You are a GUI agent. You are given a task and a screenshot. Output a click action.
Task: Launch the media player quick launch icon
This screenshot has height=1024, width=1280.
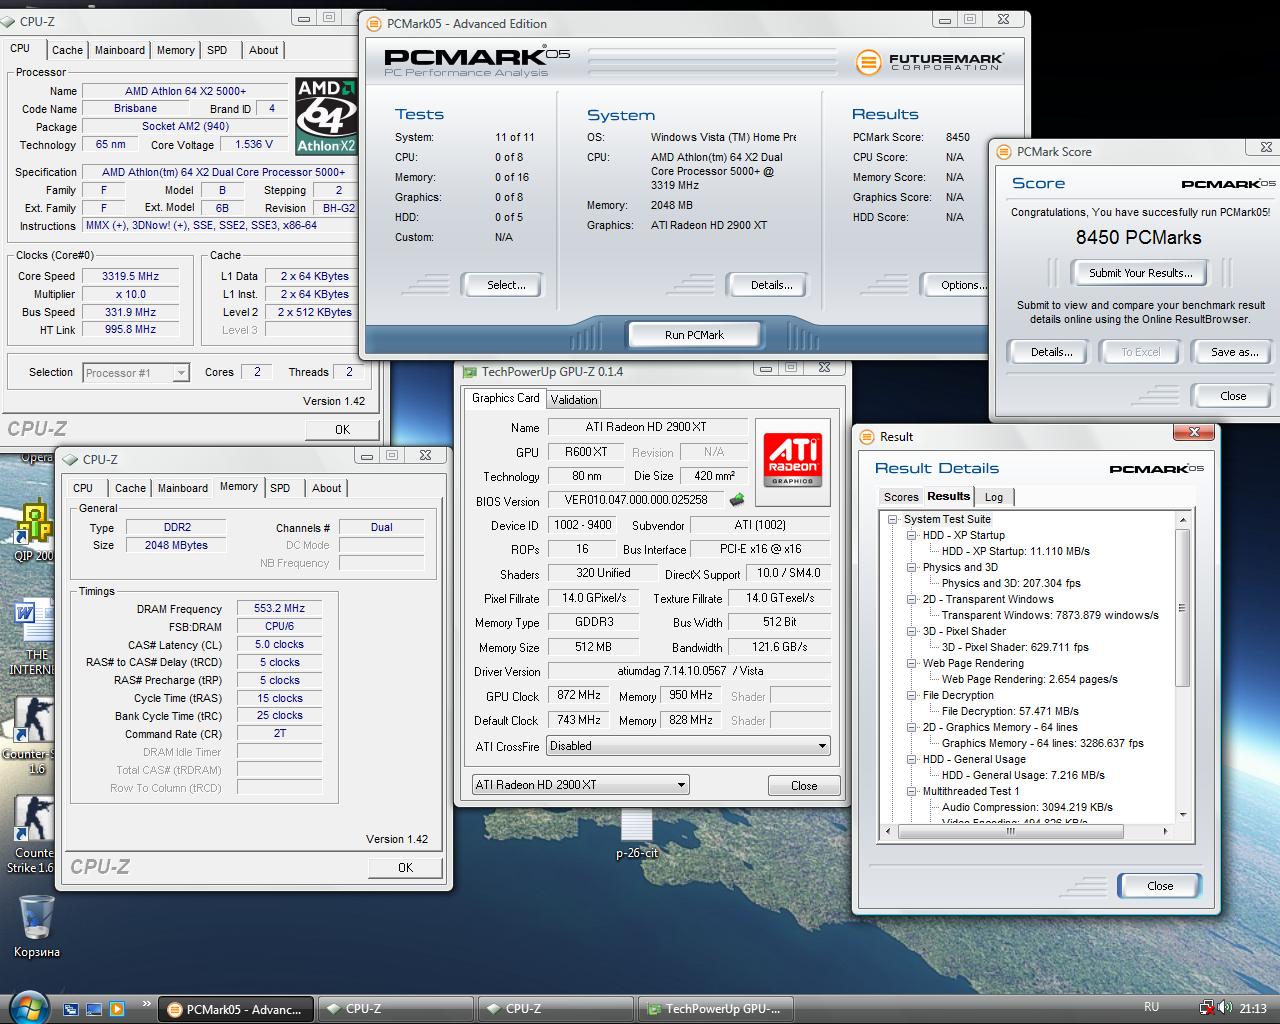point(116,1009)
